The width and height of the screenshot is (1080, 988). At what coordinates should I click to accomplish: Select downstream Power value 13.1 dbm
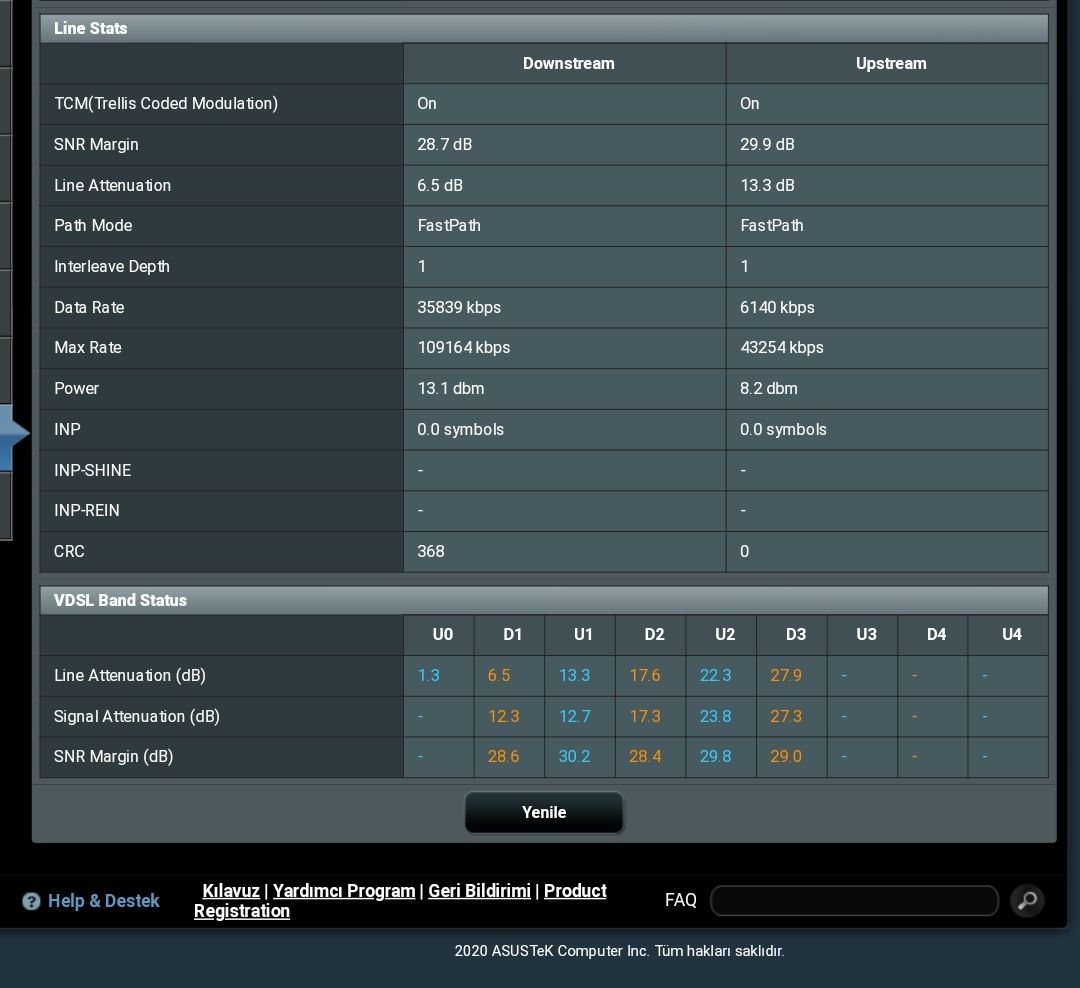[x=450, y=389]
